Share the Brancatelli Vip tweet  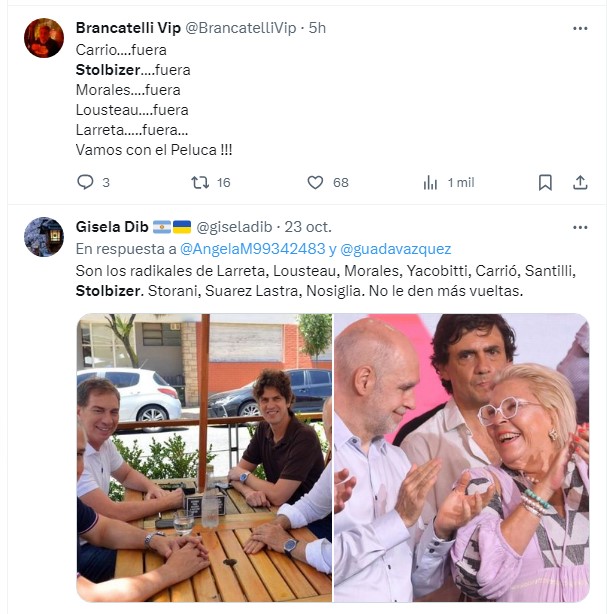(x=580, y=182)
